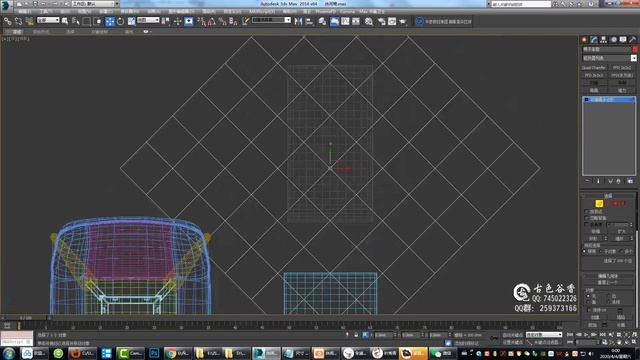
Task: Select preview selection SubObj radio button
Action: (601, 251)
